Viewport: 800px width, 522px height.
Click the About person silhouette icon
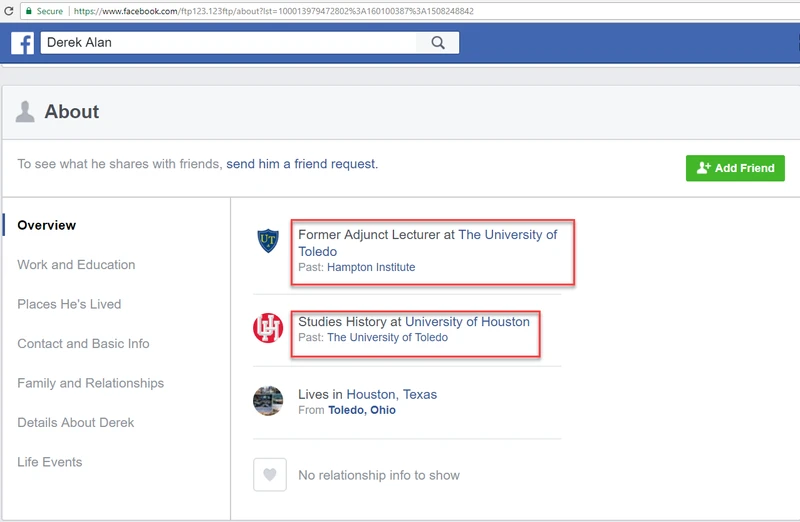pyautogui.click(x=24, y=111)
